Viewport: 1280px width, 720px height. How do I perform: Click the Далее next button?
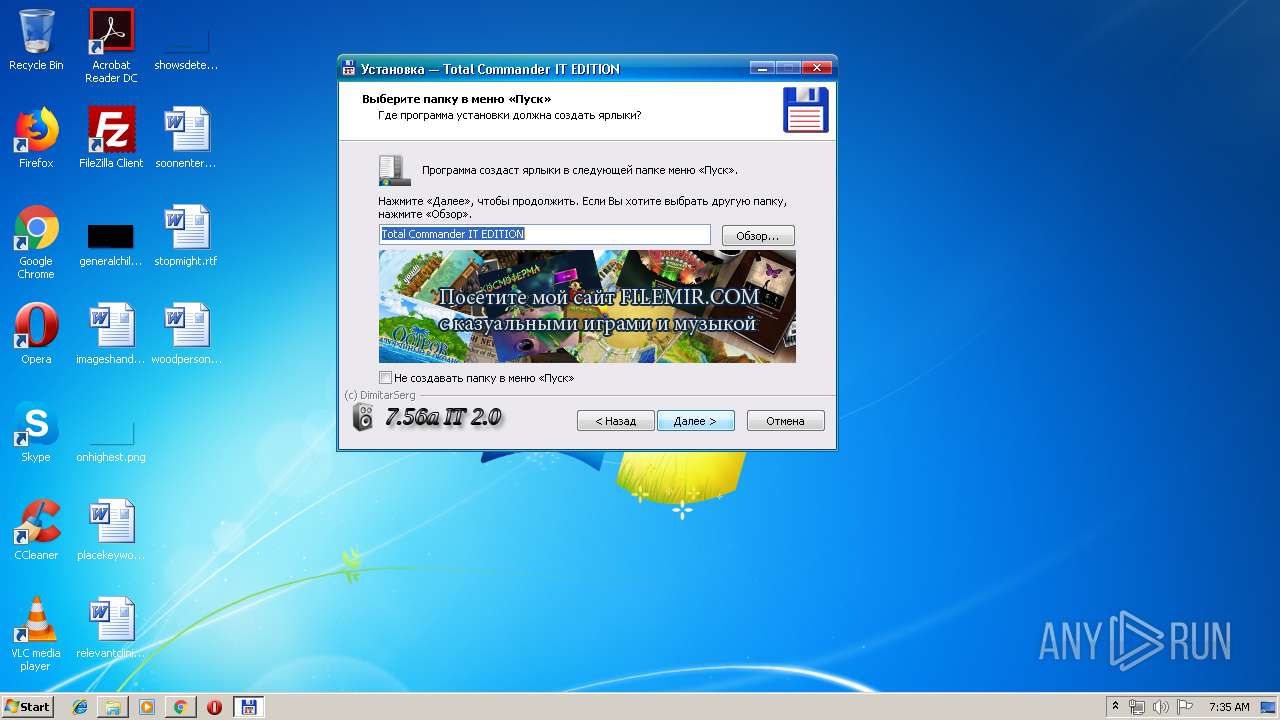(695, 421)
